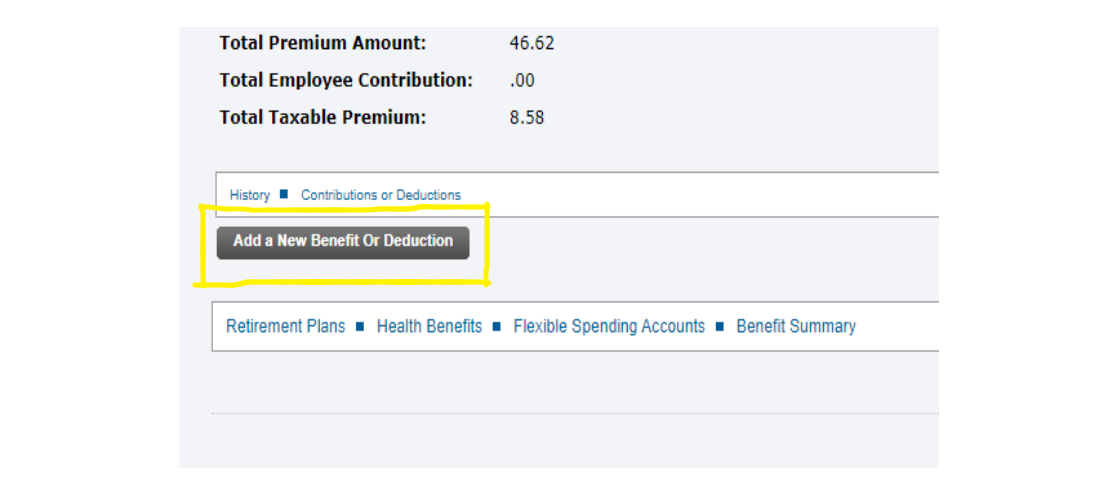Click the dotted divider line near page bottom

(575, 414)
